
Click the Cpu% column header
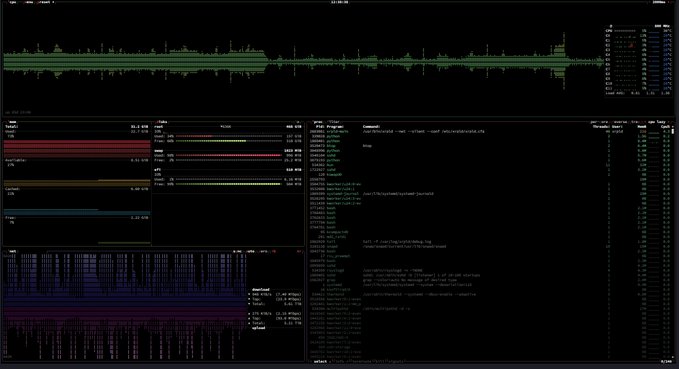[x=665, y=127]
